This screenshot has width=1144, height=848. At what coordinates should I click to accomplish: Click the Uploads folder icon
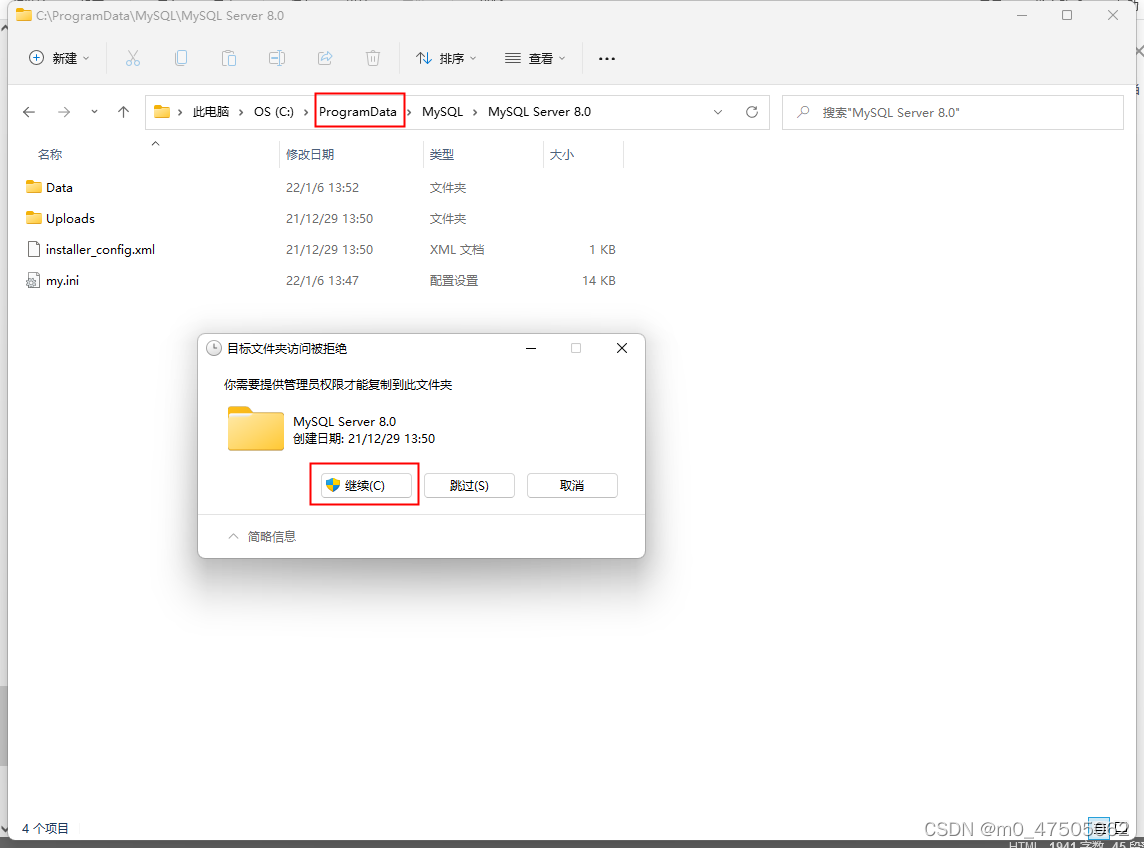pyautogui.click(x=34, y=217)
